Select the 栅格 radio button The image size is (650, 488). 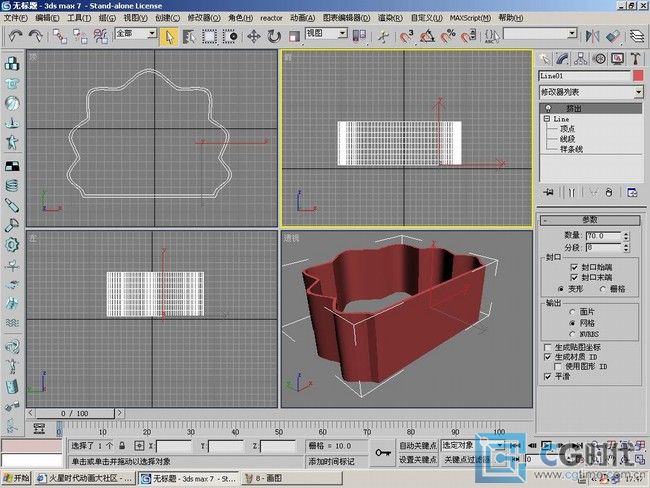coord(603,289)
